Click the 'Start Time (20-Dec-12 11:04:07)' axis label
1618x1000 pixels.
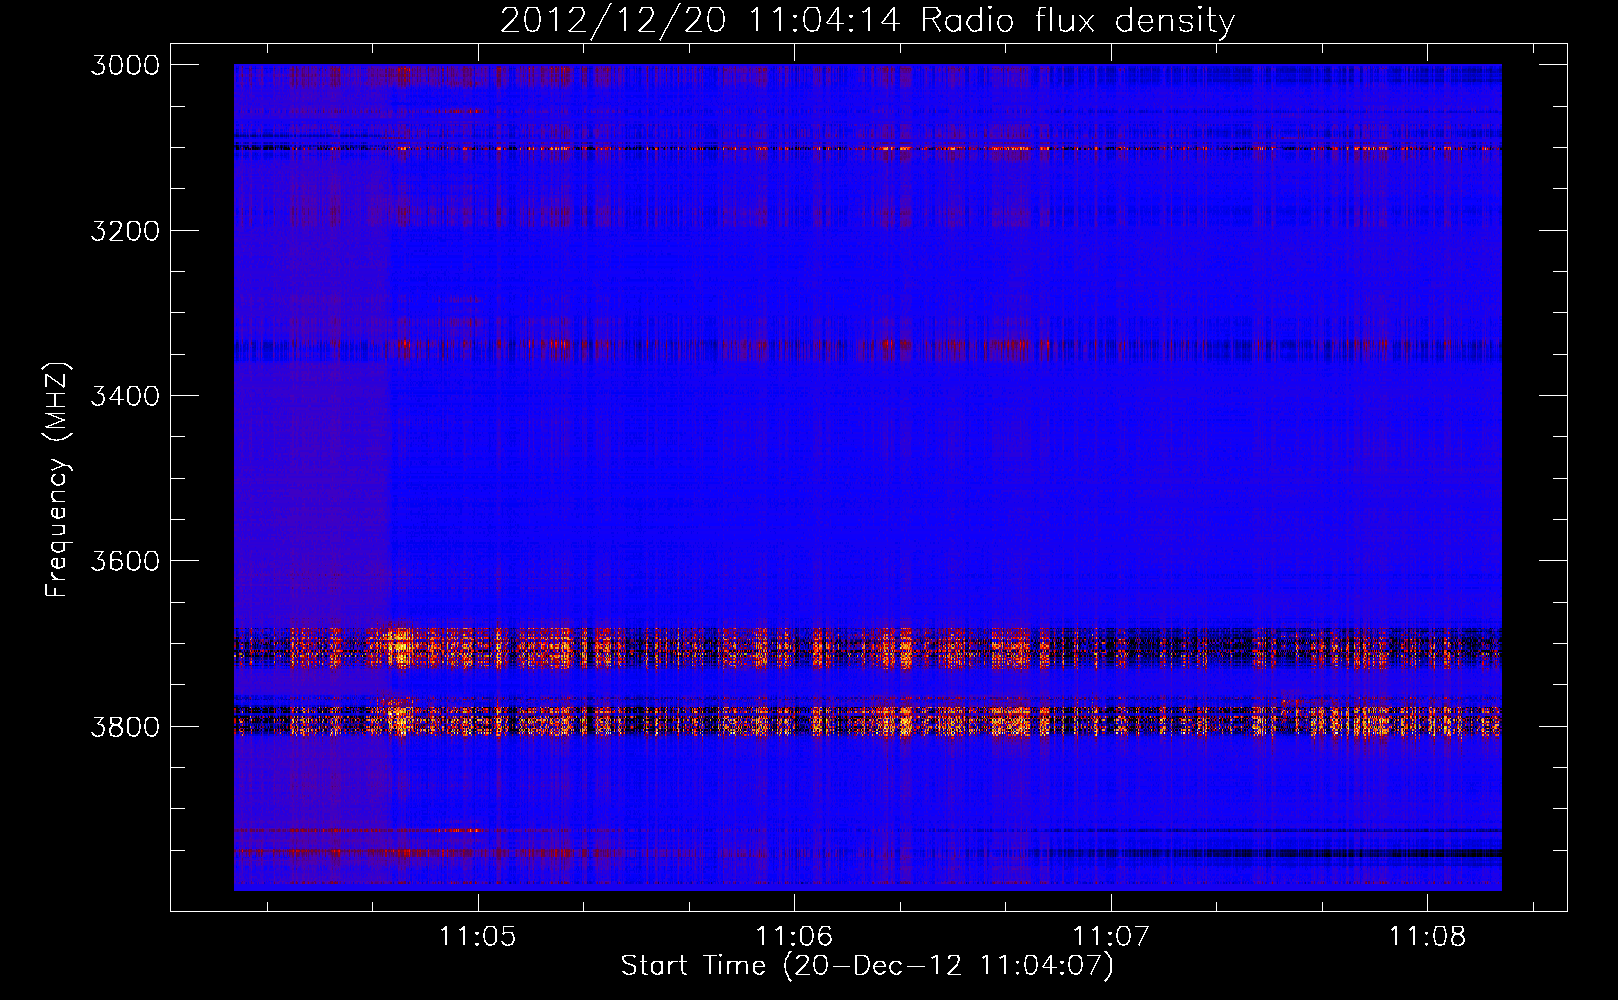pos(867,966)
